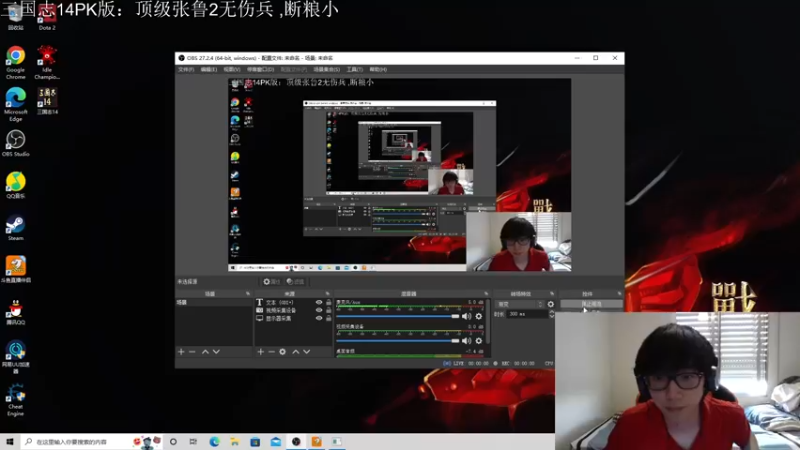Lock the 文本 source
Image resolution: width=800 pixels, height=450 pixels.
(329, 303)
